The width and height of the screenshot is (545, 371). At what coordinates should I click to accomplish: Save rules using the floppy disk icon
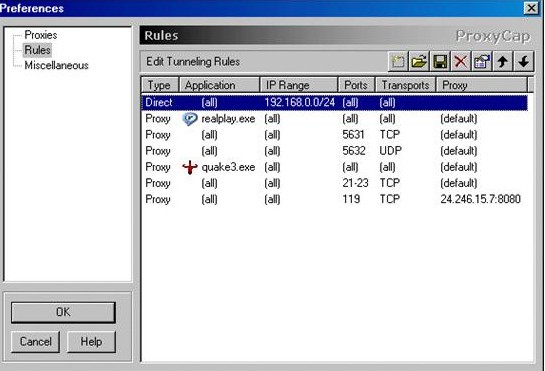pyautogui.click(x=440, y=62)
